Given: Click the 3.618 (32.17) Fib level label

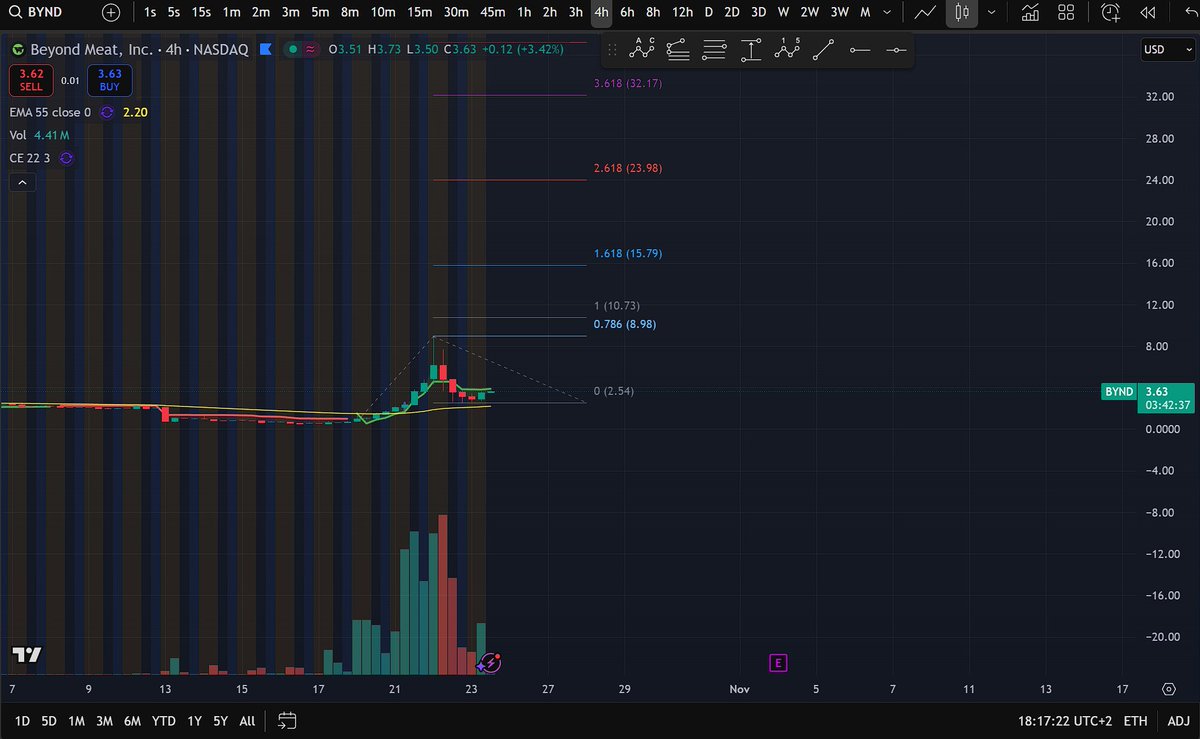Looking at the screenshot, I should [627, 84].
